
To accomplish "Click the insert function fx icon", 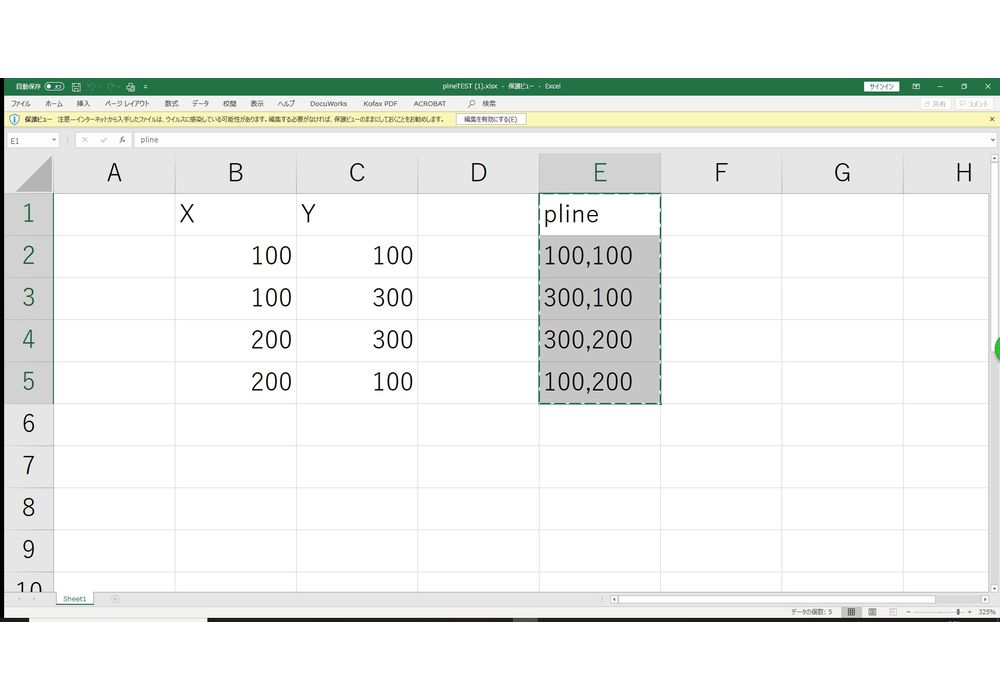I will coord(121,140).
